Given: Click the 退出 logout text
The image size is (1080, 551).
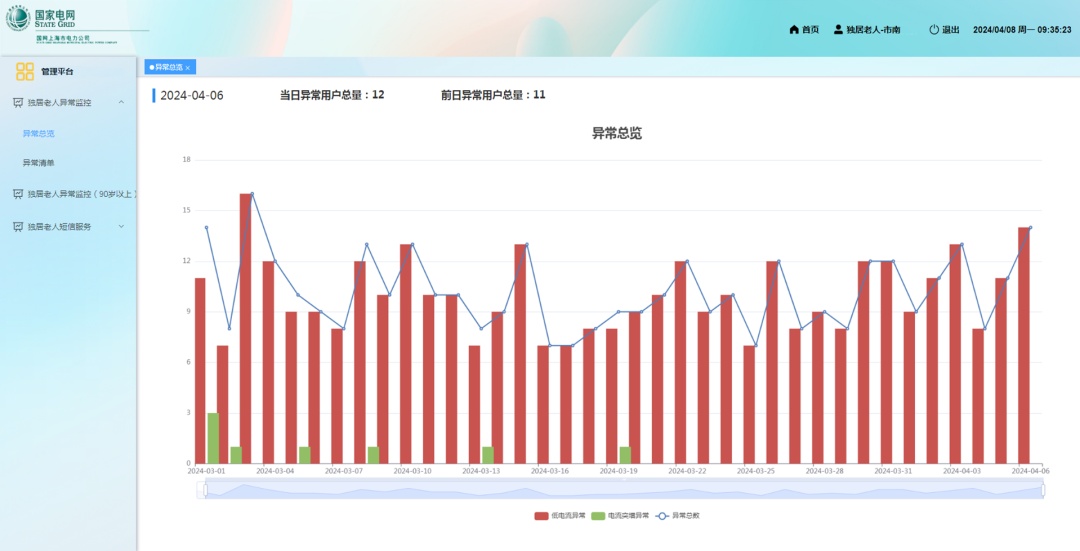Looking at the screenshot, I should click(x=951, y=30).
